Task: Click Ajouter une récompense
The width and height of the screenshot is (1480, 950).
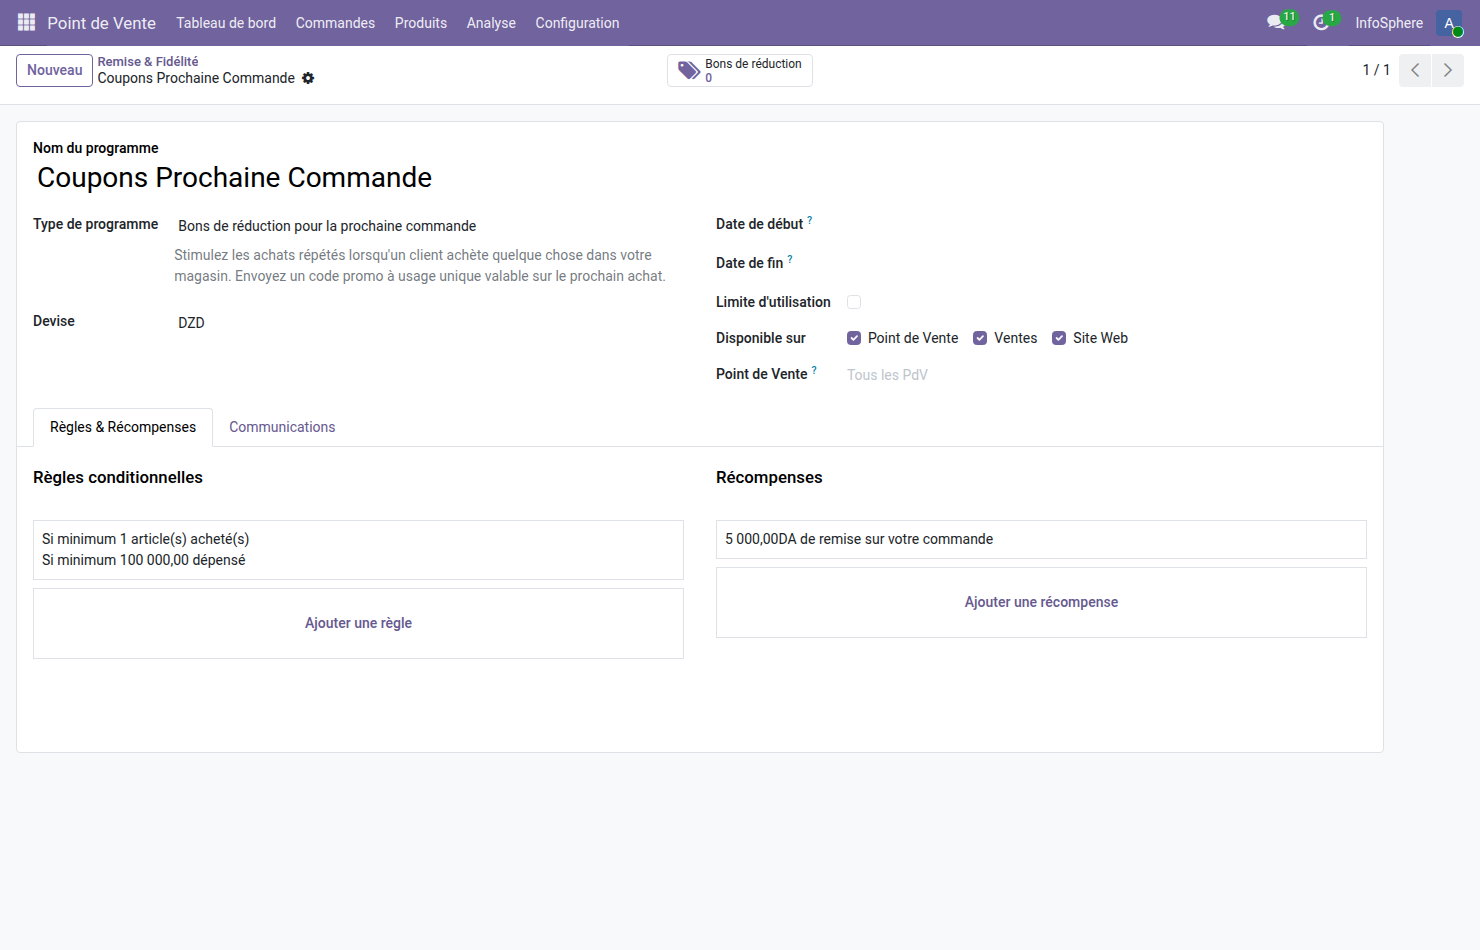Action: (1041, 601)
